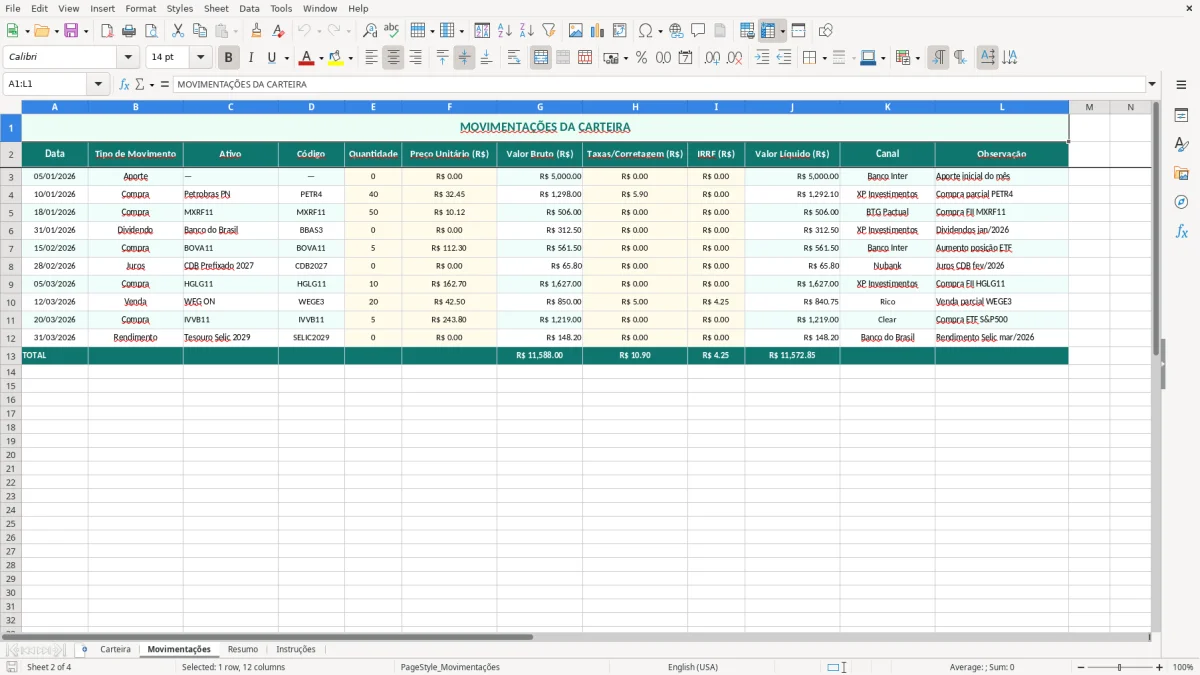This screenshot has height=675, width=1200.
Task: Open the Styles menu
Action: [x=180, y=8]
